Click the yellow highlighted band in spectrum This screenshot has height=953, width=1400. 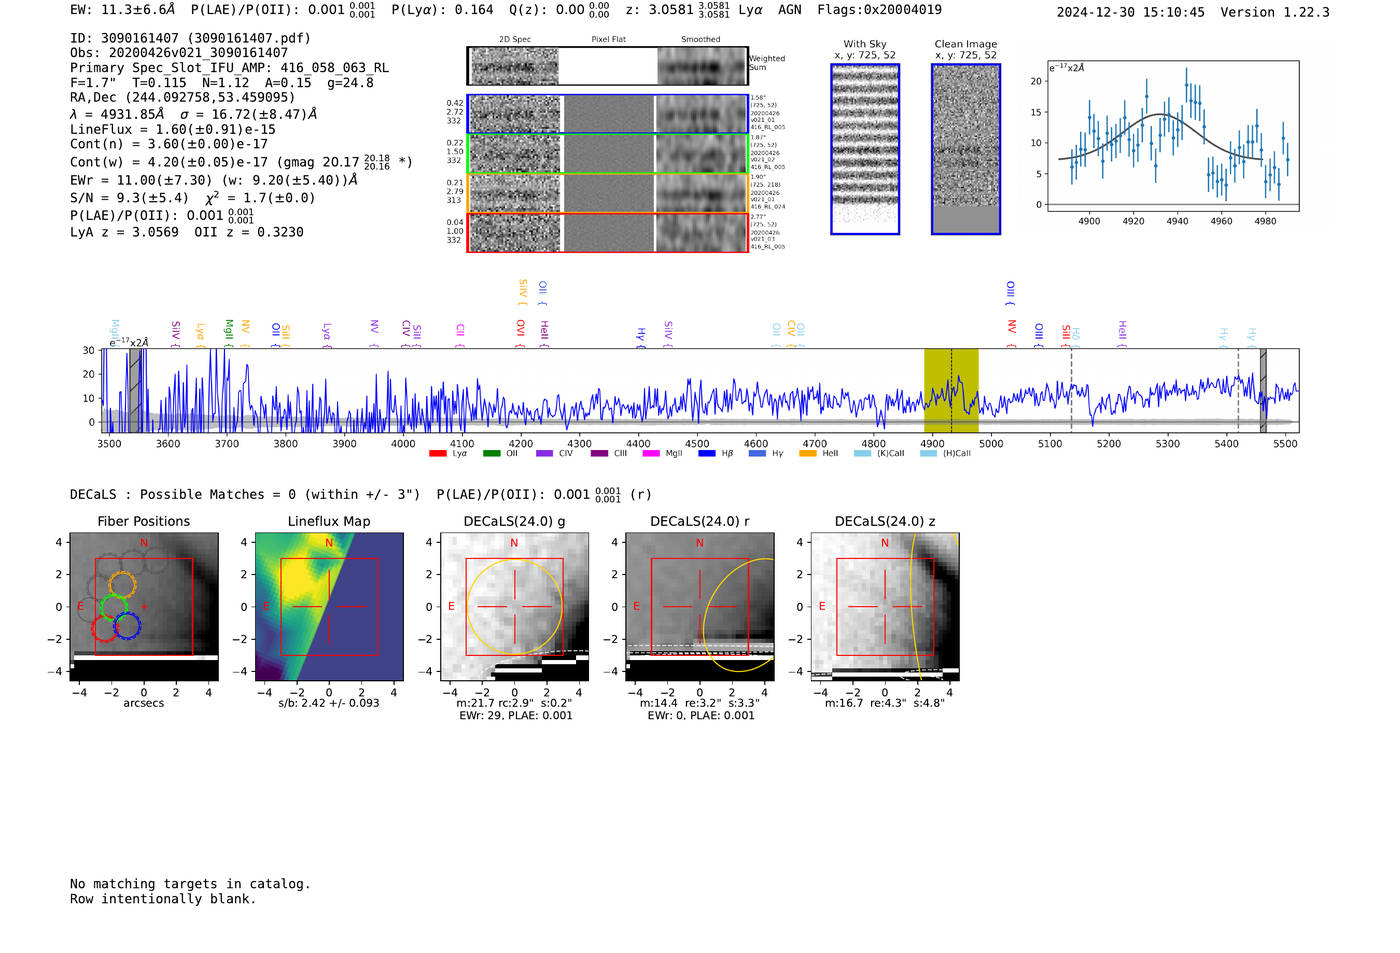pos(950,390)
